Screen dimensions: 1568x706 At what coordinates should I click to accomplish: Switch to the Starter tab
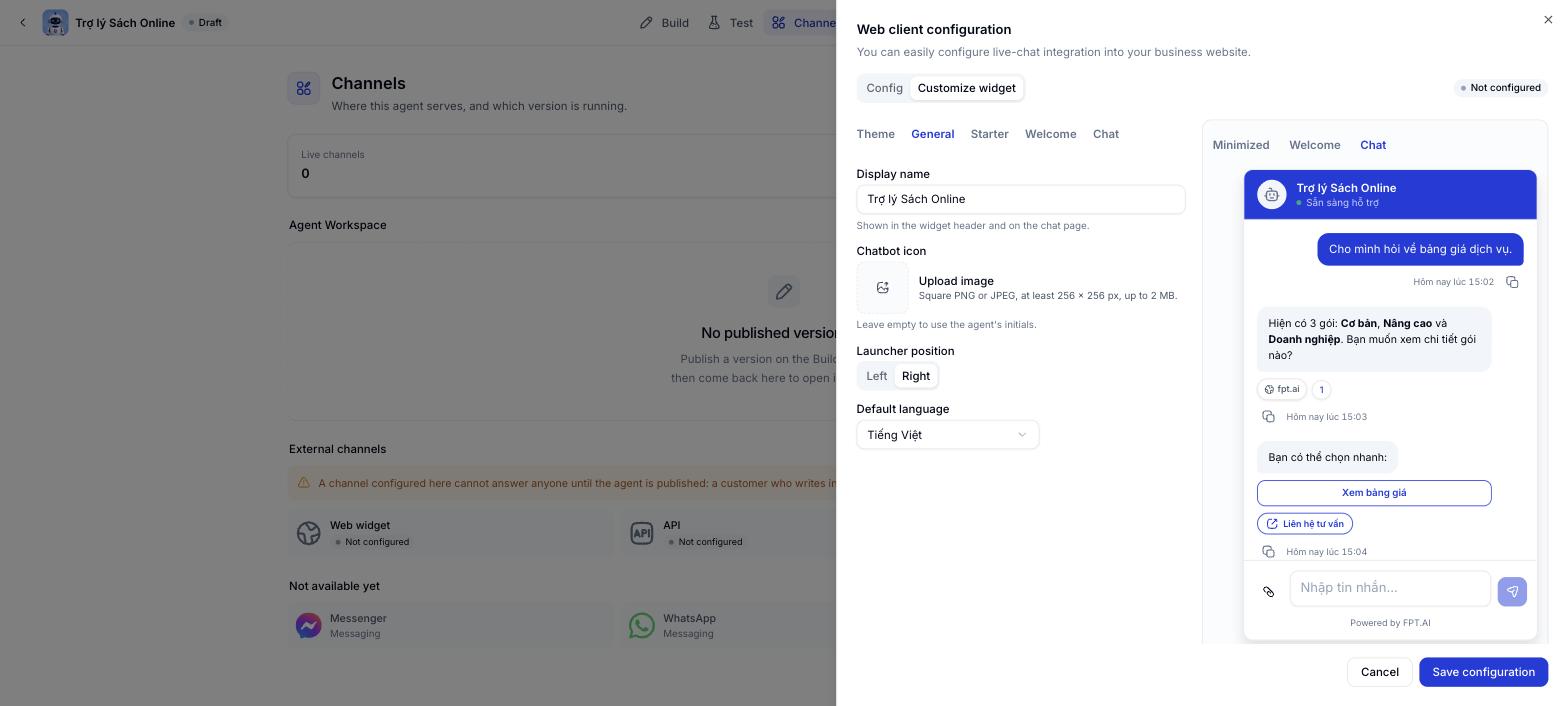(989, 134)
